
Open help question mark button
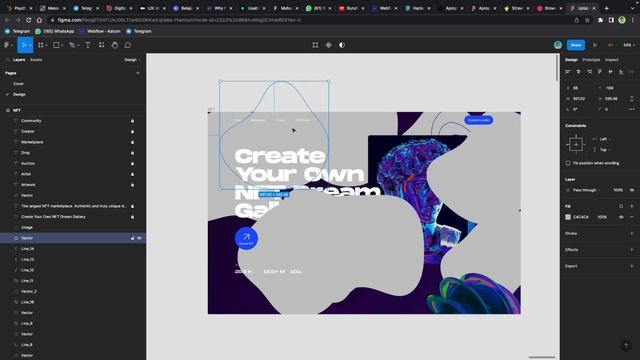pos(626,346)
